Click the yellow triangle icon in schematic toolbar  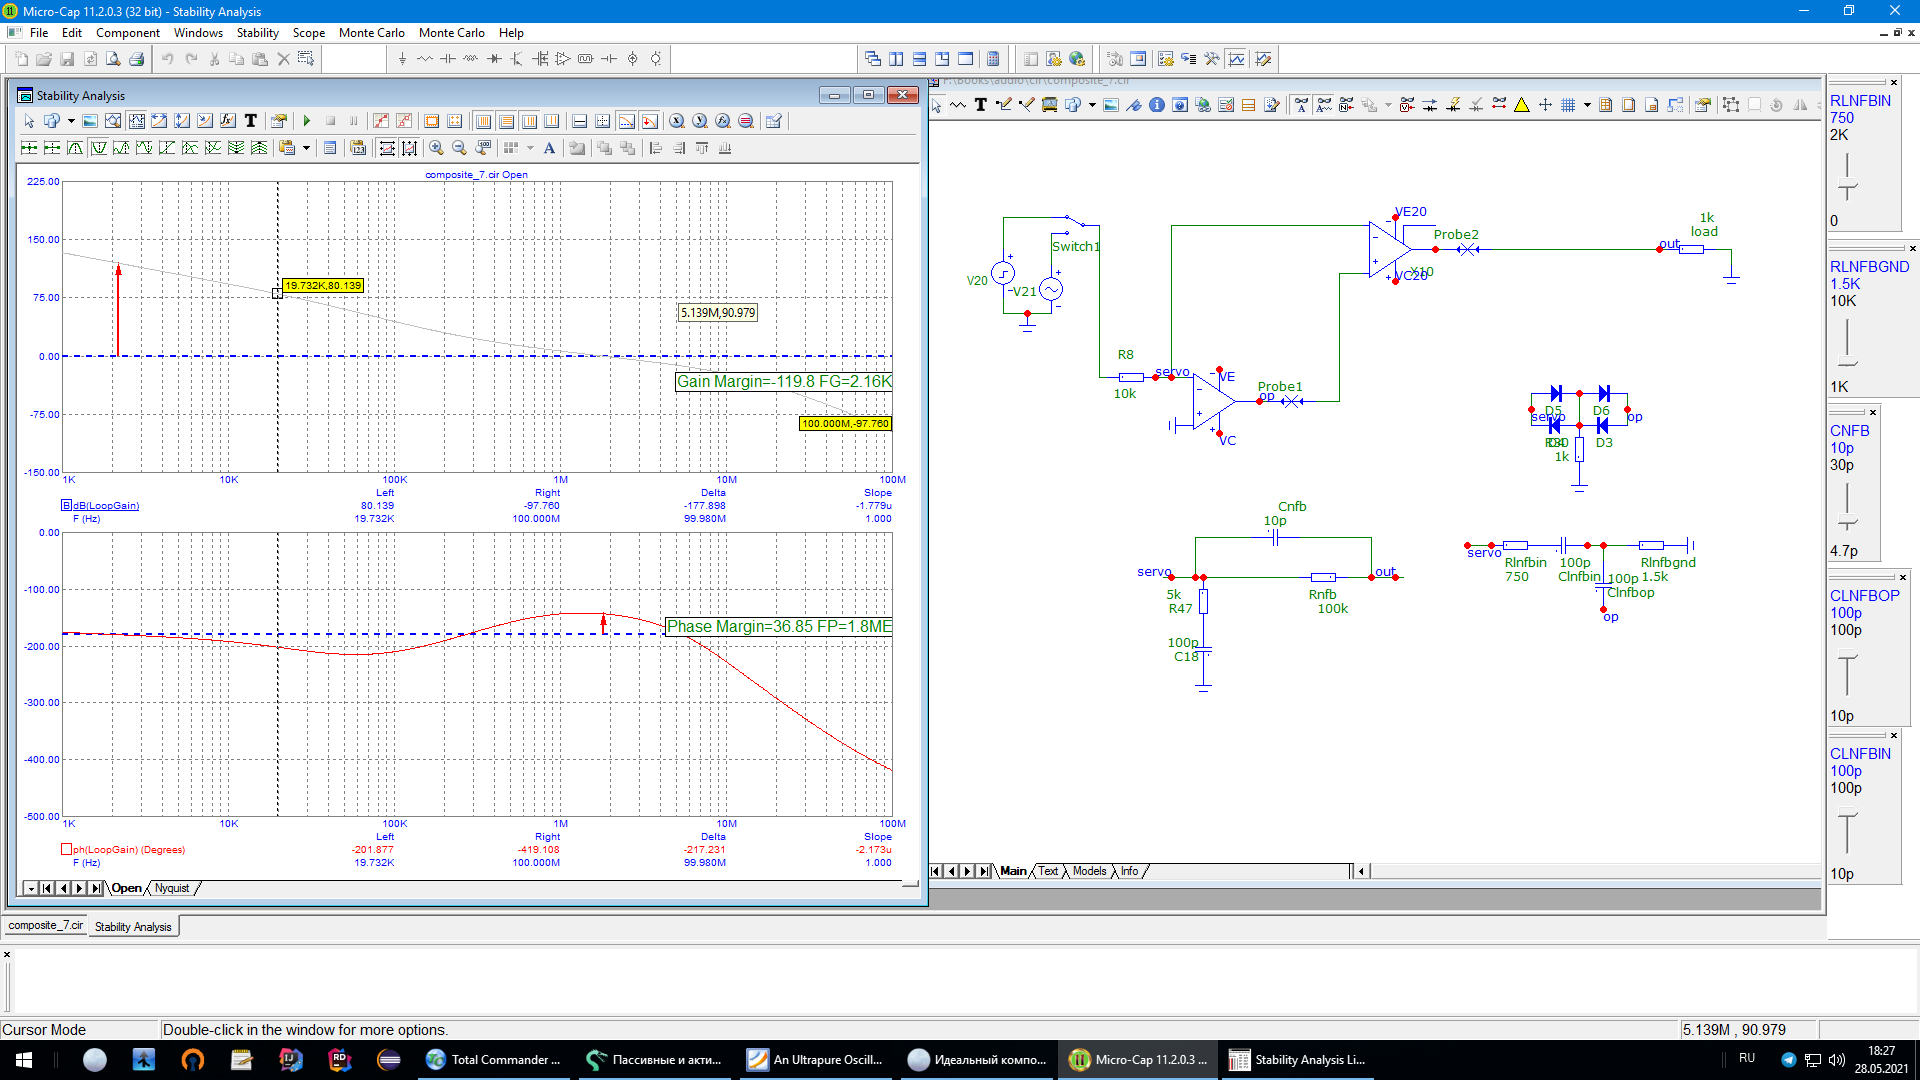pos(1522,105)
